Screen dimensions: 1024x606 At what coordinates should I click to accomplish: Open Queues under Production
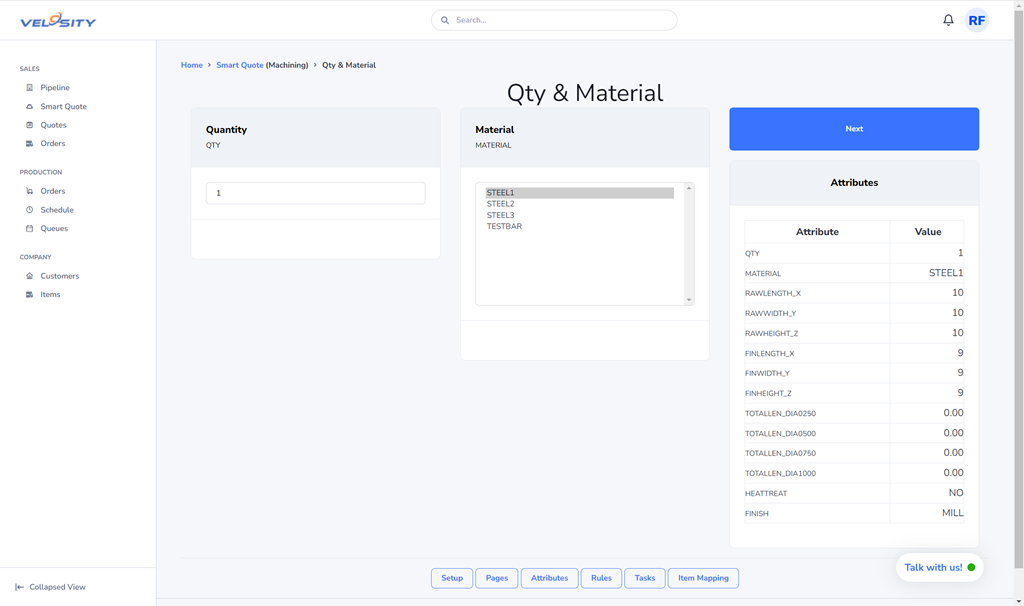pyautogui.click(x=54, y=228)
